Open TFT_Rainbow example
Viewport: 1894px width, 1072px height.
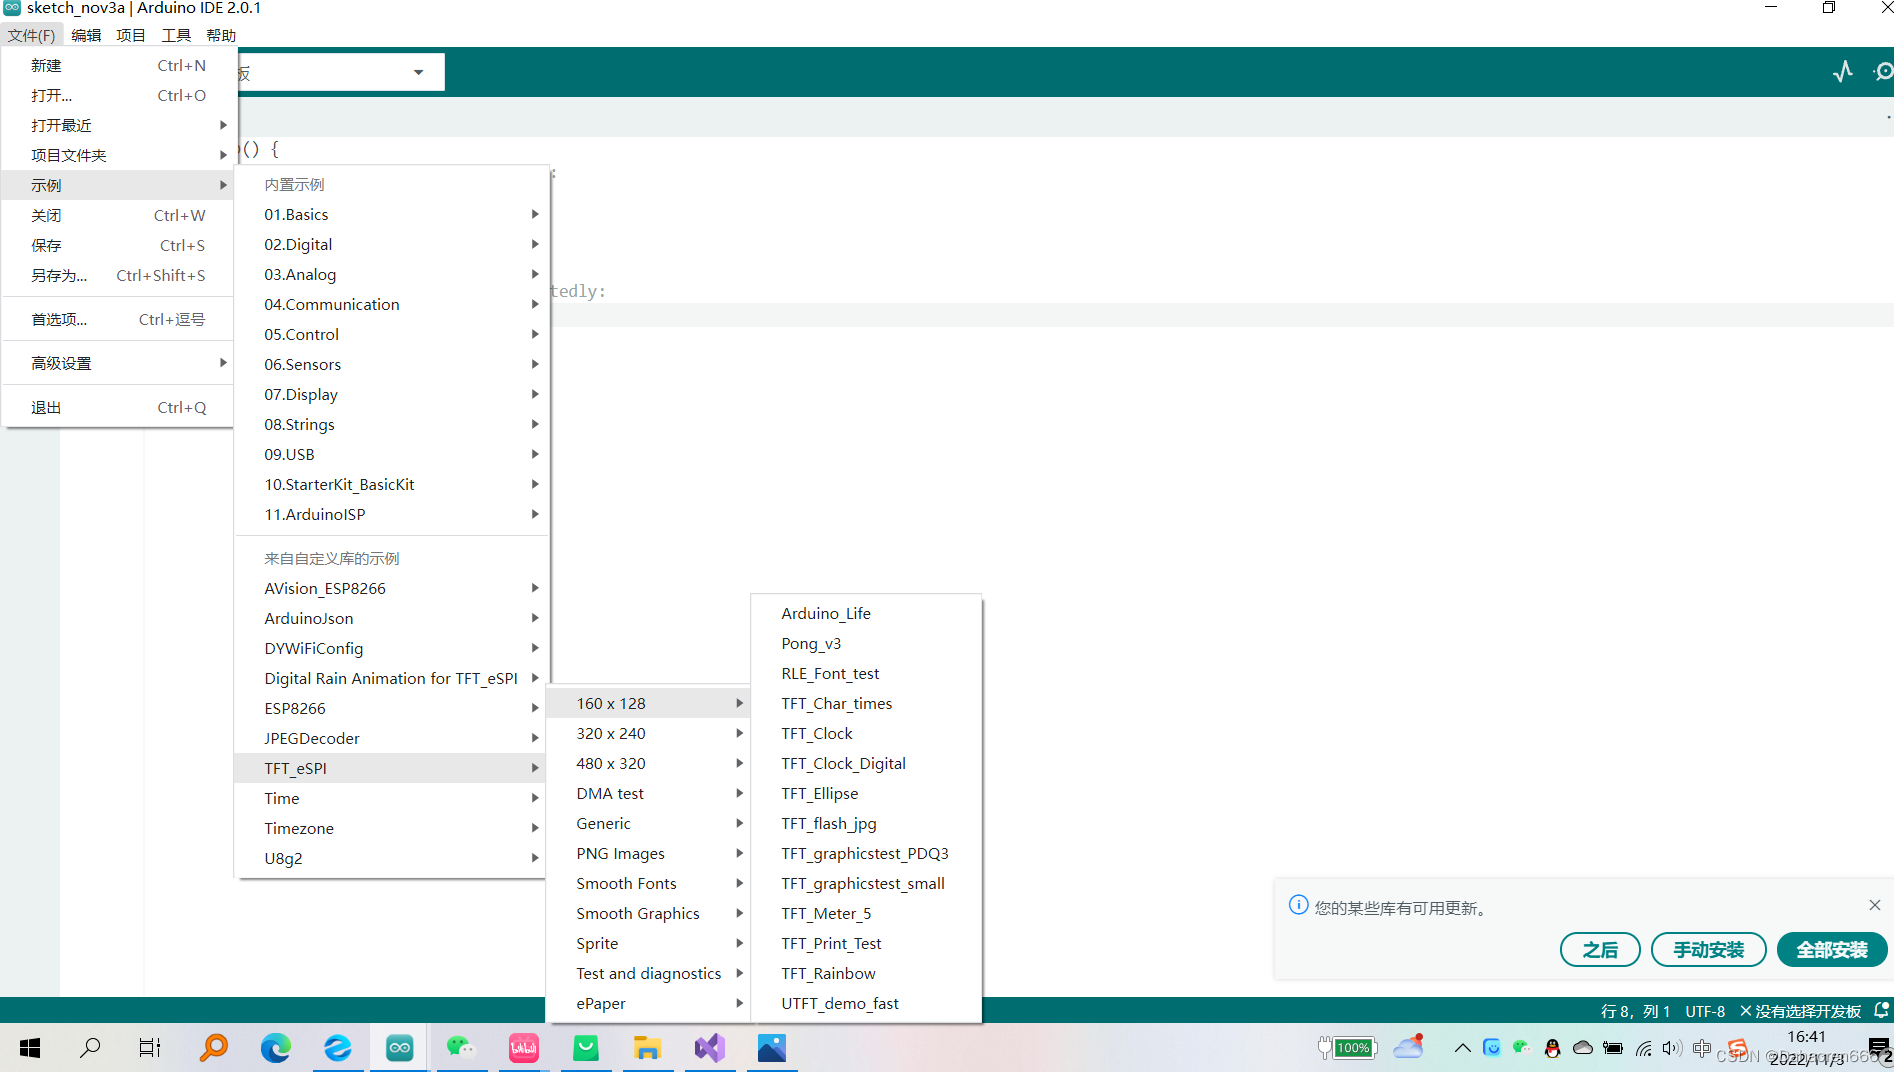[866, 973]
